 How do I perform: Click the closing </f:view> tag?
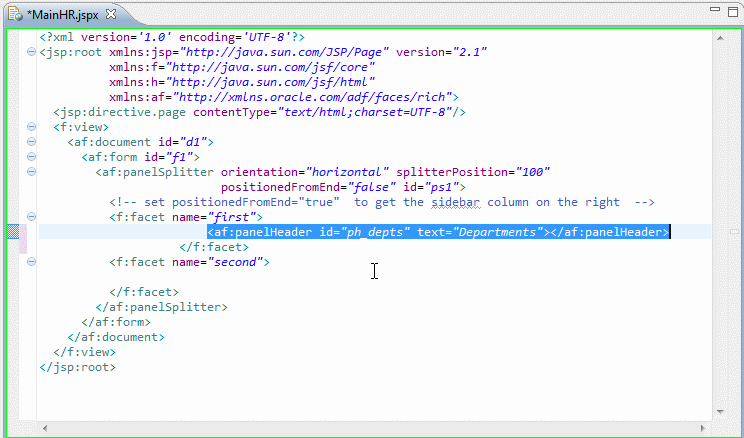84,352
